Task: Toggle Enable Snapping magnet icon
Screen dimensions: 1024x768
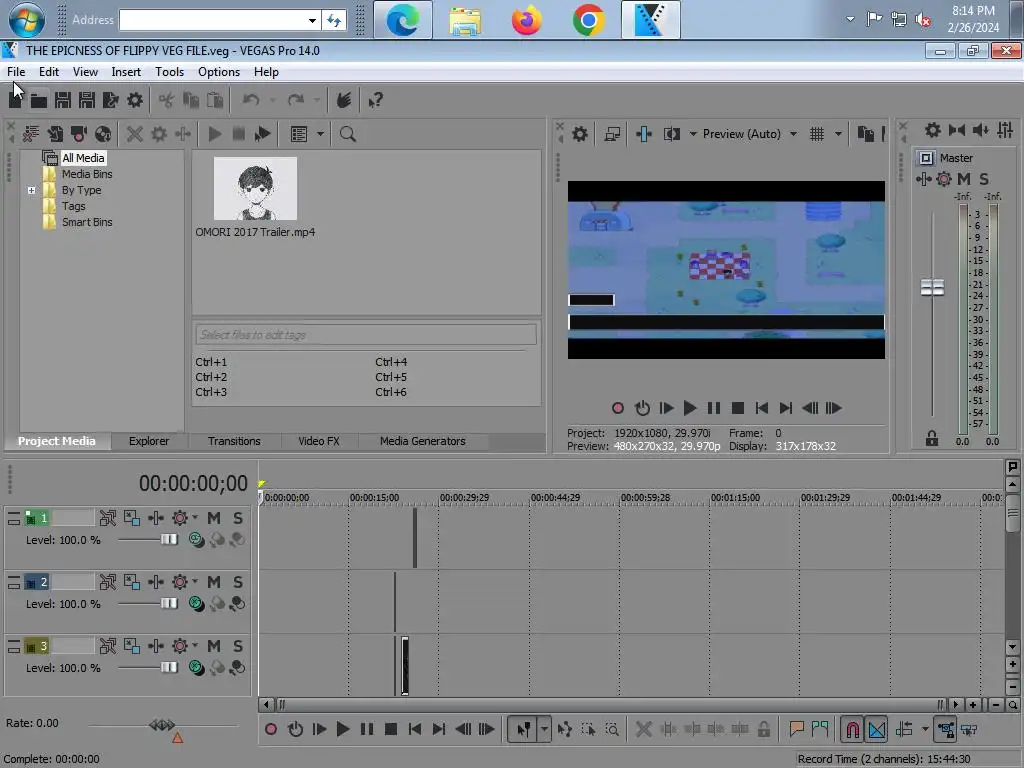Action: pos(853,729)
